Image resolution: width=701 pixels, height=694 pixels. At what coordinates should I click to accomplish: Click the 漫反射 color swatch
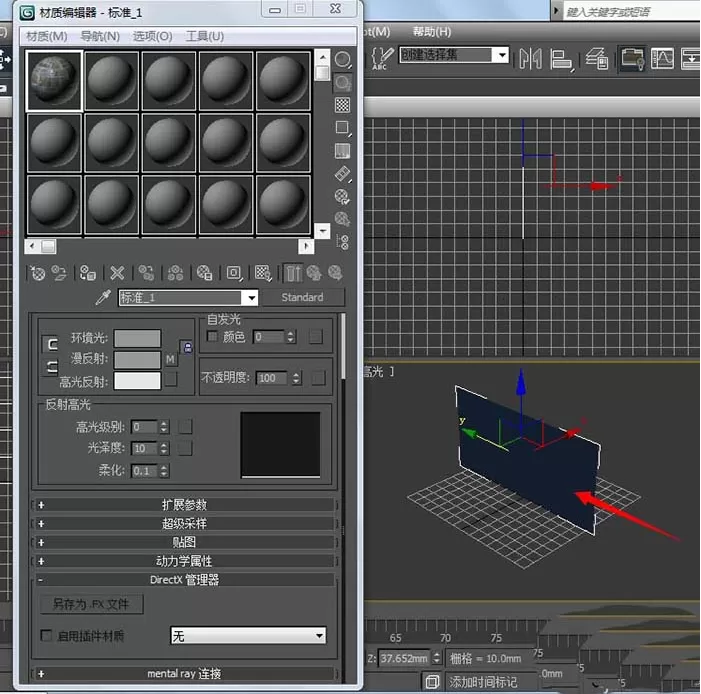point(137,360)
